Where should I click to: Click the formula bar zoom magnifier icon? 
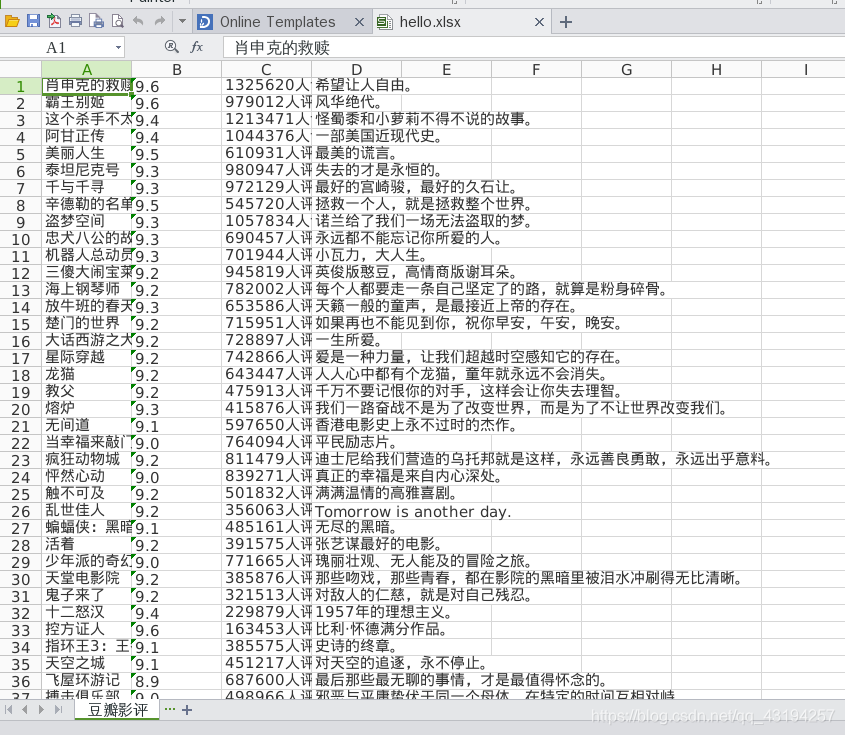[x=171, y=47]
